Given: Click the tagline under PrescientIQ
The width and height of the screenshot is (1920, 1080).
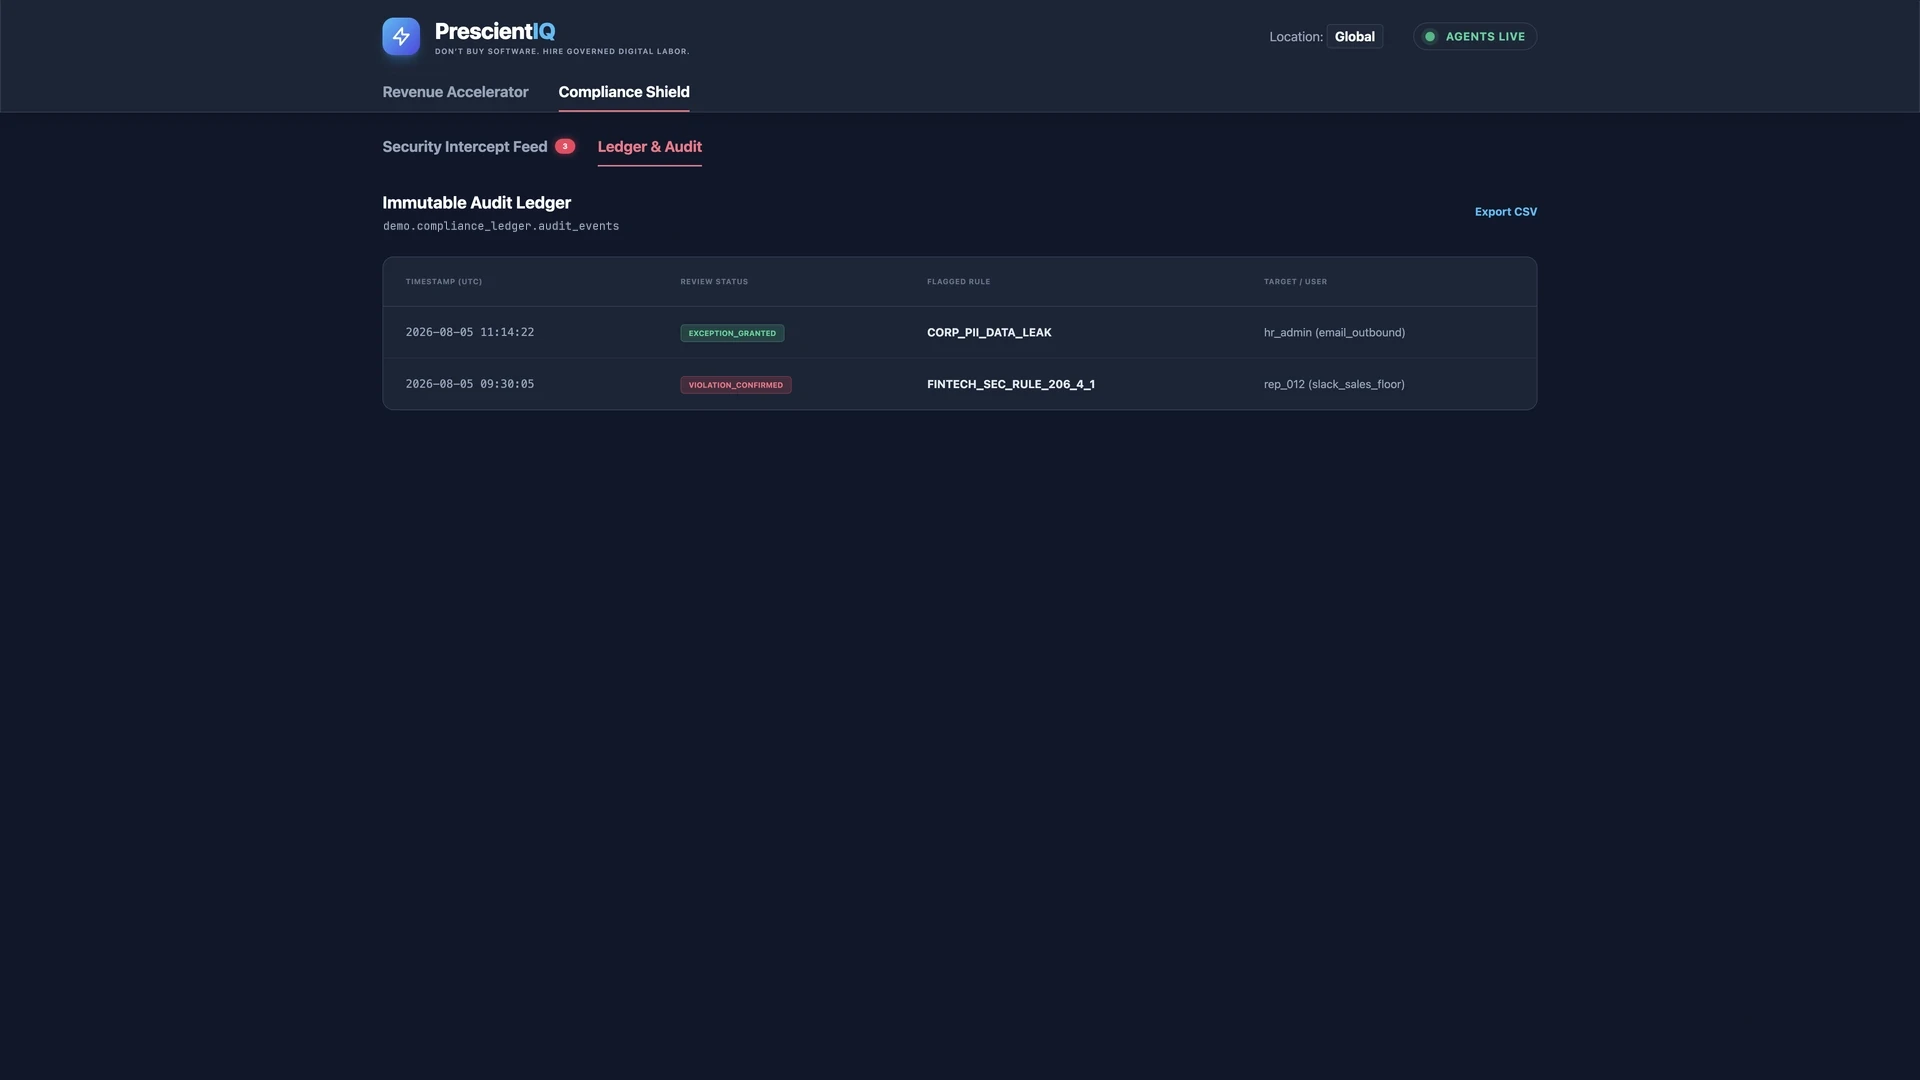Looking at the screenshot, I should 562,52.
